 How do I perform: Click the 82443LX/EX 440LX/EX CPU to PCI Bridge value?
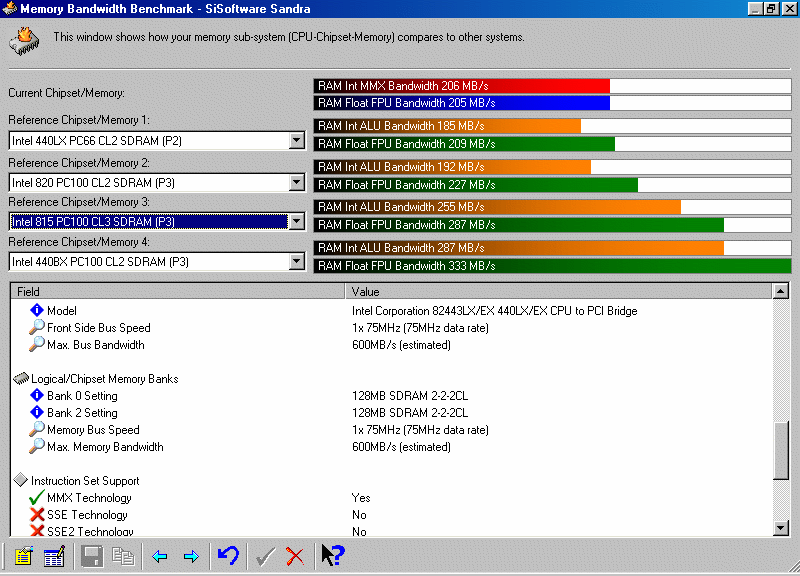[x=494, y=311]
